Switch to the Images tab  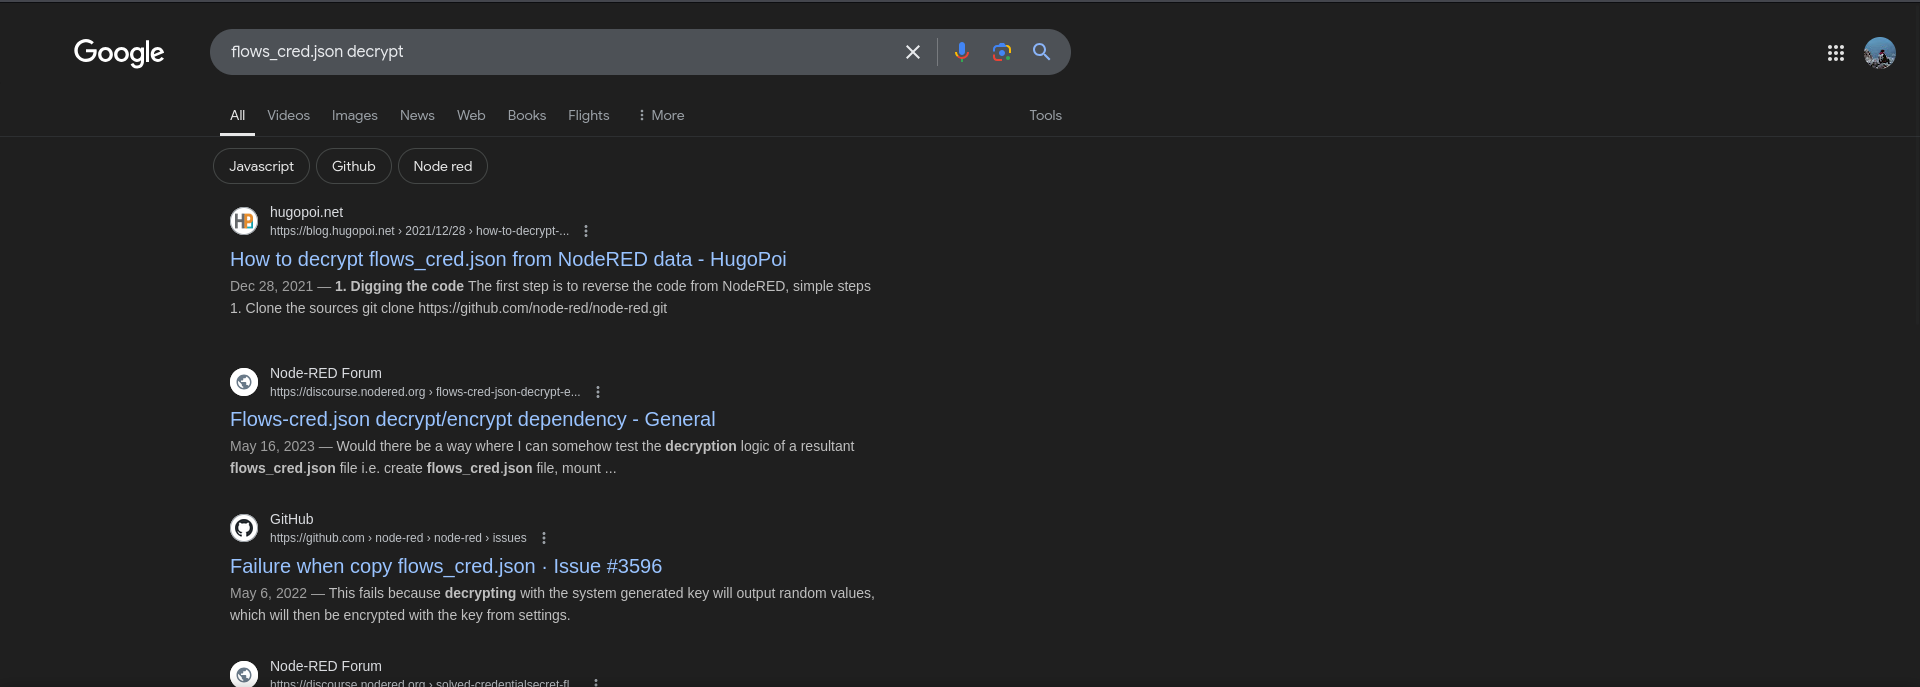(x=355, y=115)
